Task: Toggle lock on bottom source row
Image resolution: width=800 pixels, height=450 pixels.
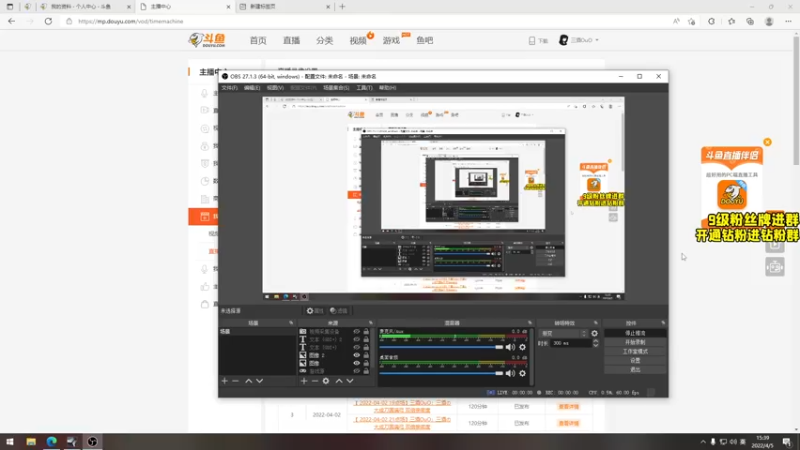Action: 366,371
